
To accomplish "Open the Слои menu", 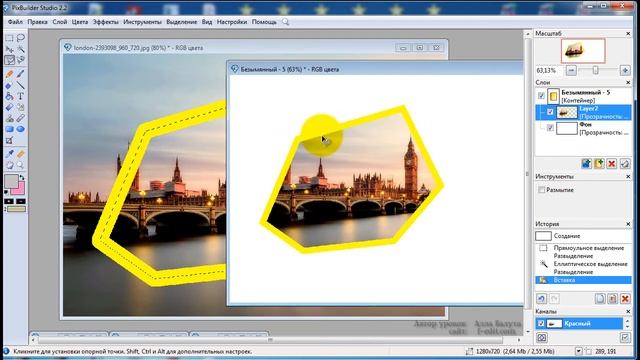I will pos(60,22).
